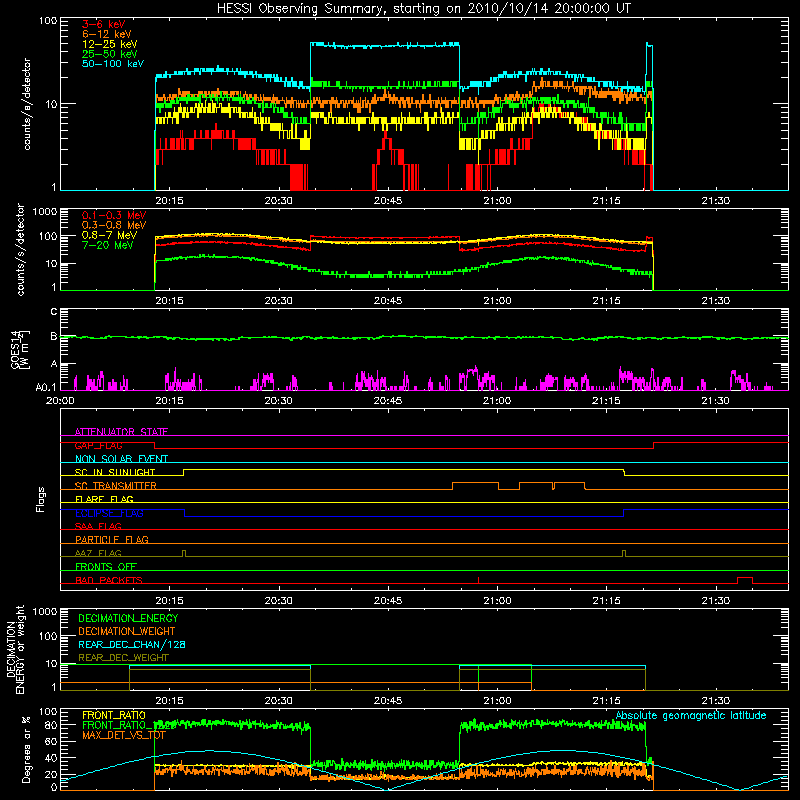
Task: Click the '20:00' time tick label
Action: click(x=60, y=401)
